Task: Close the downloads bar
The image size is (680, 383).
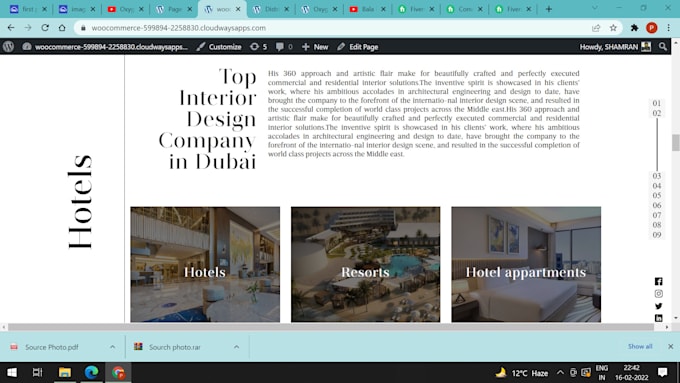Action: point(670,346)
